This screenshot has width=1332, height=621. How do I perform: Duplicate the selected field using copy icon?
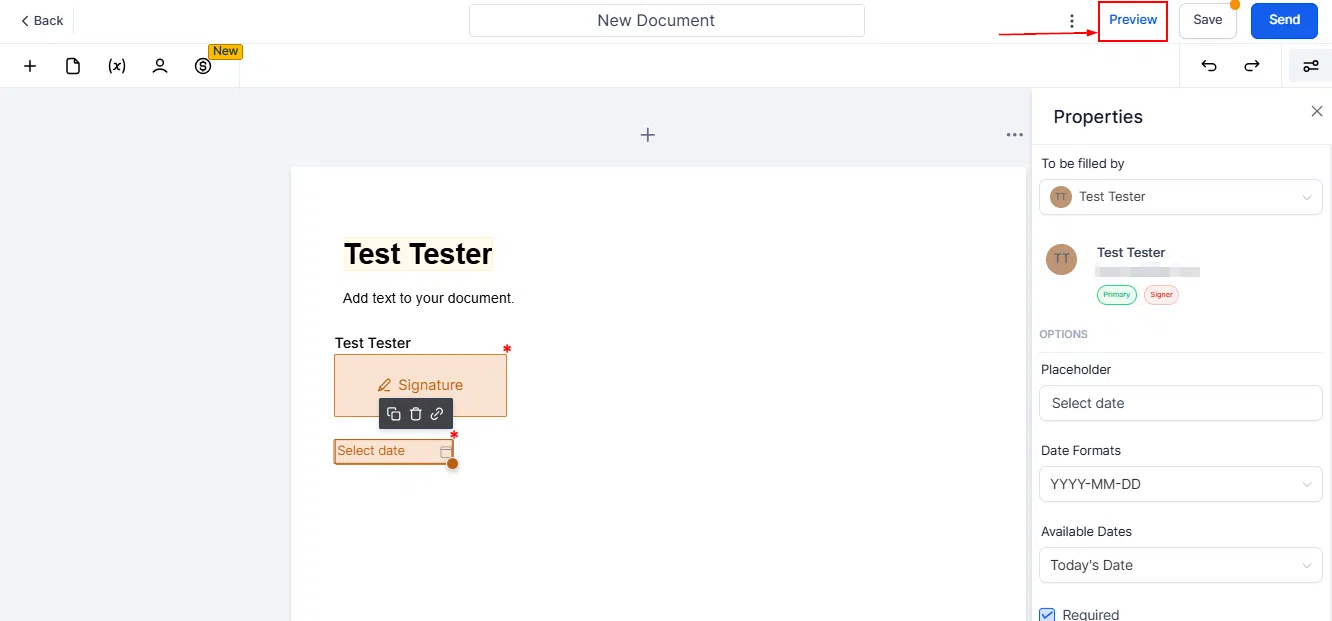(x=394, y=414)
